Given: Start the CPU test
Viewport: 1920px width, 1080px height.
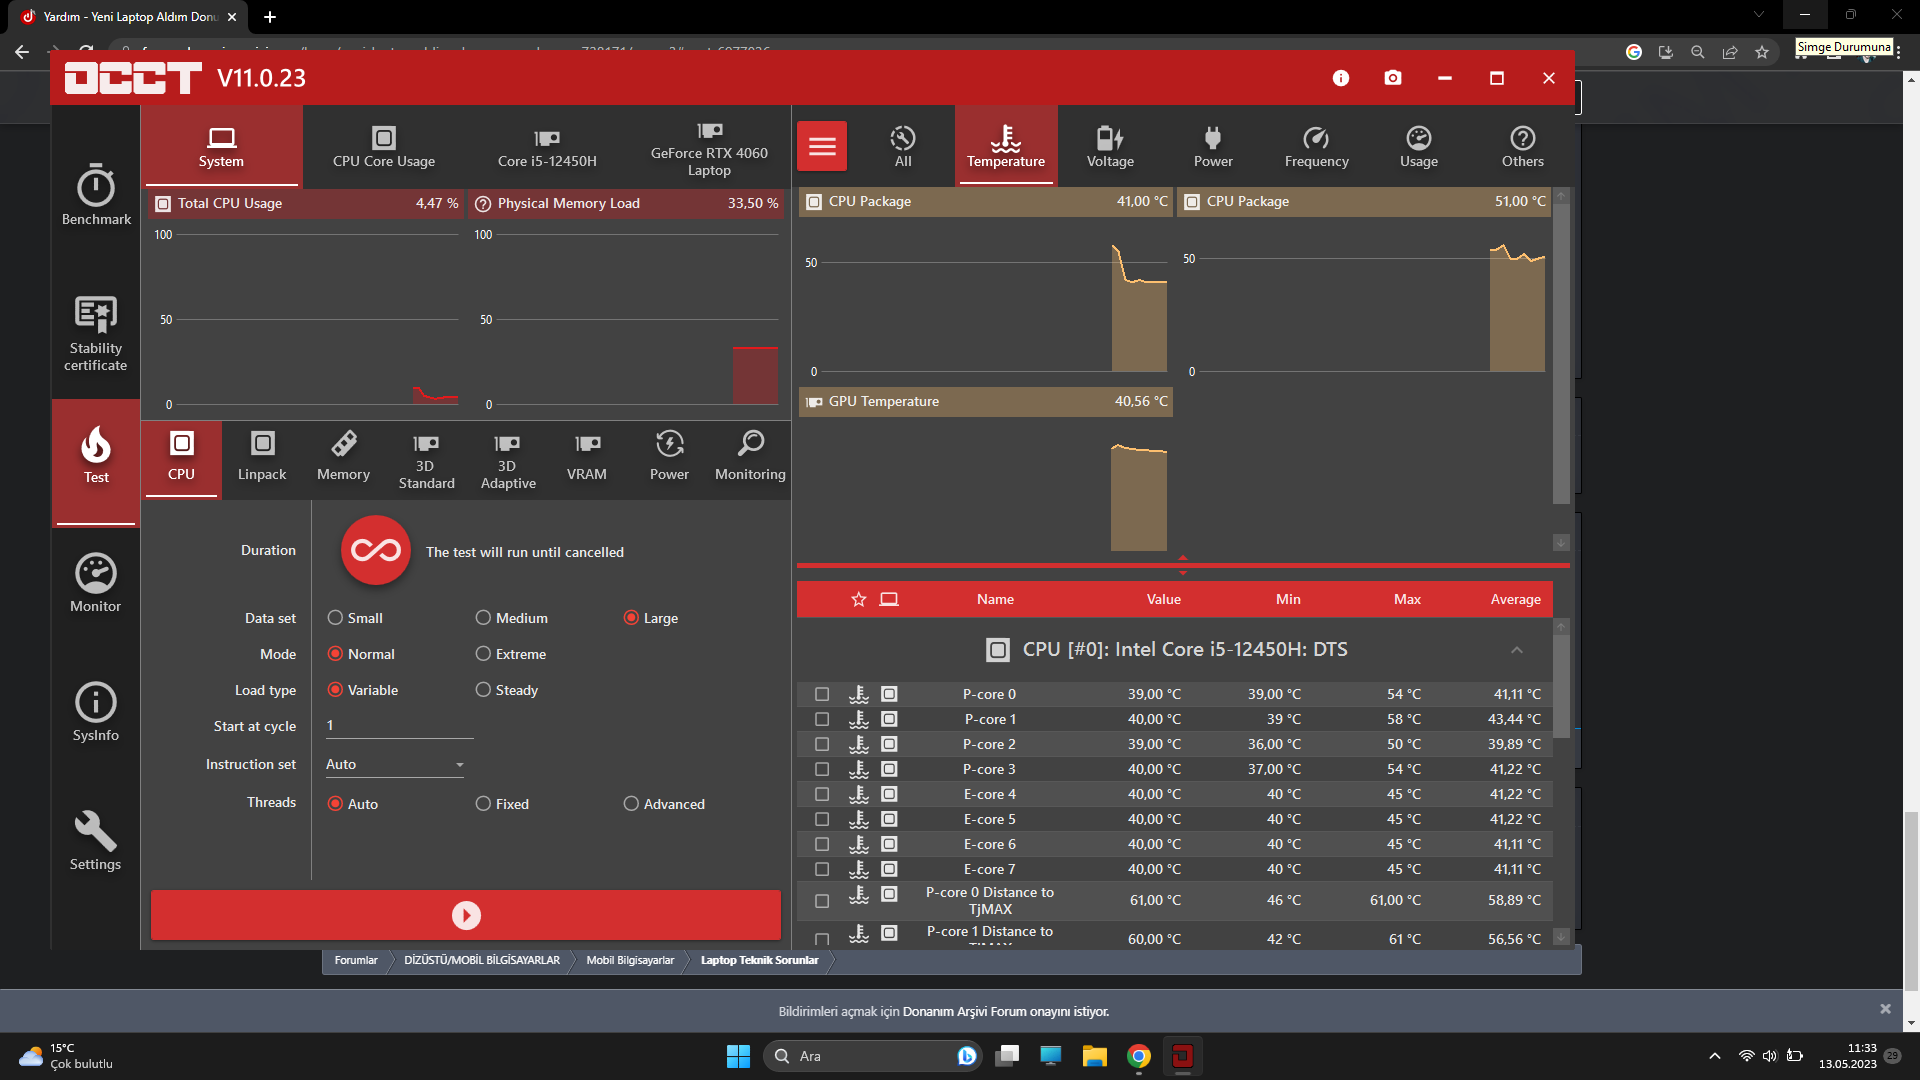Looking at the screenshot, I should point(466,915).
